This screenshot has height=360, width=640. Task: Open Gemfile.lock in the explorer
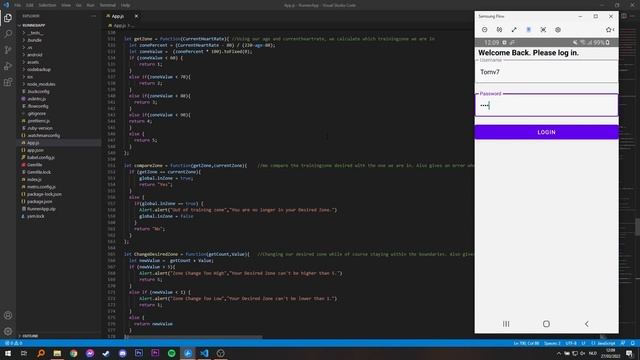click(x=39, y=172)
